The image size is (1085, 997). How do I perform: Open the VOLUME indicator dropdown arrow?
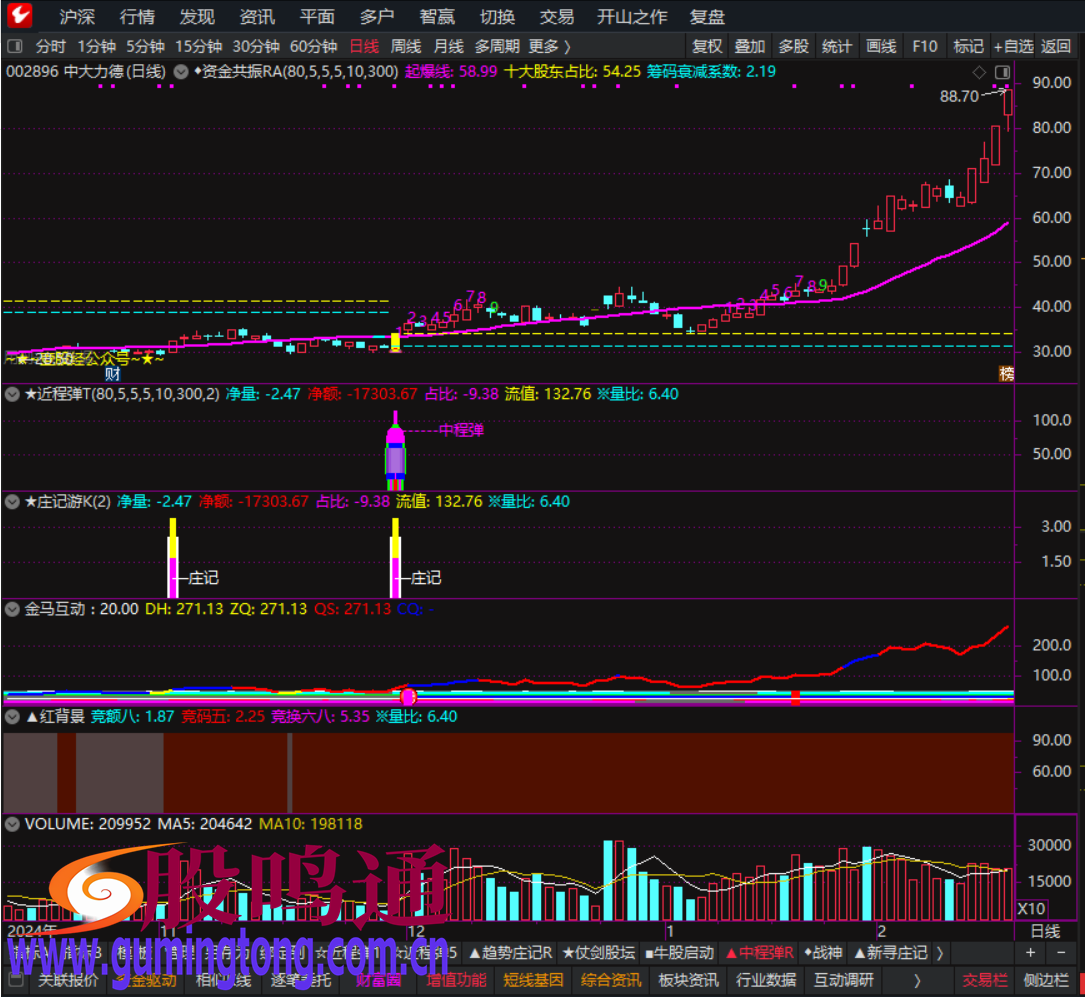[12, 824]
